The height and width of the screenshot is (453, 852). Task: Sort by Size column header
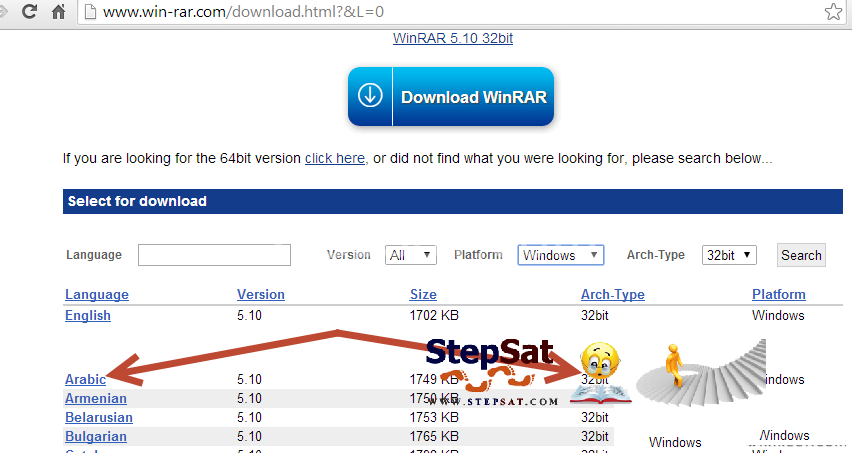423,295
